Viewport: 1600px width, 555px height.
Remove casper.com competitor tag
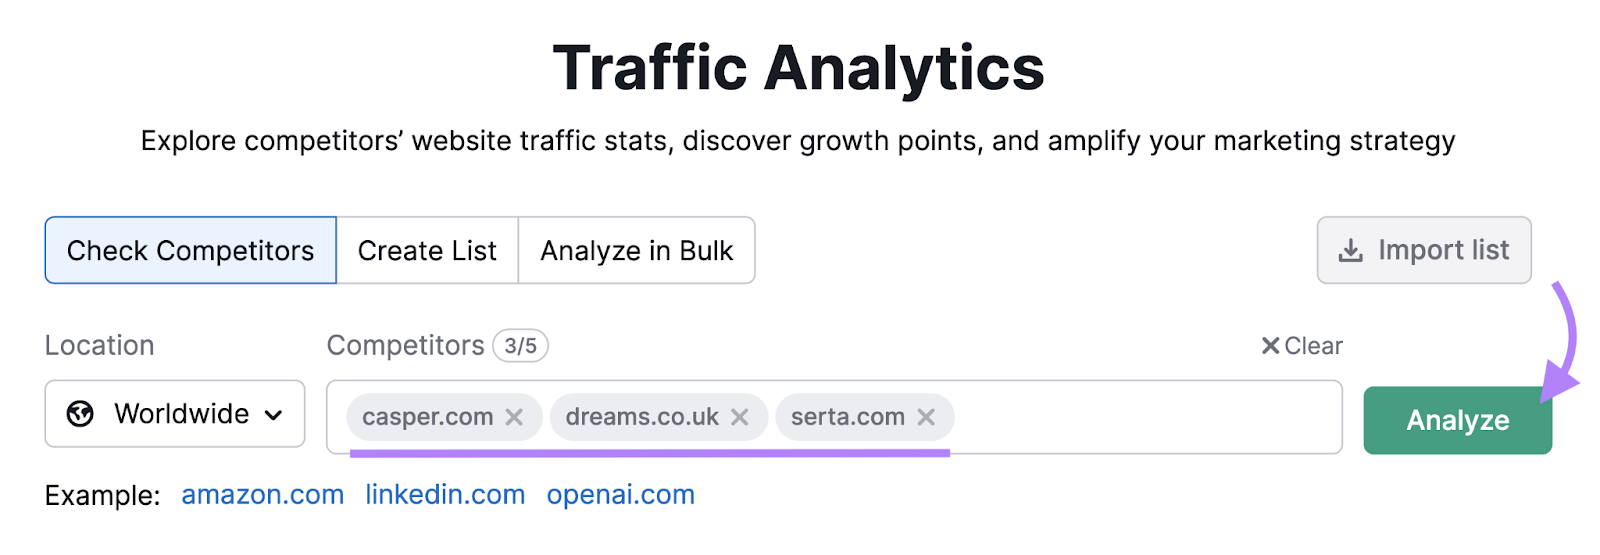coord(514,417)
